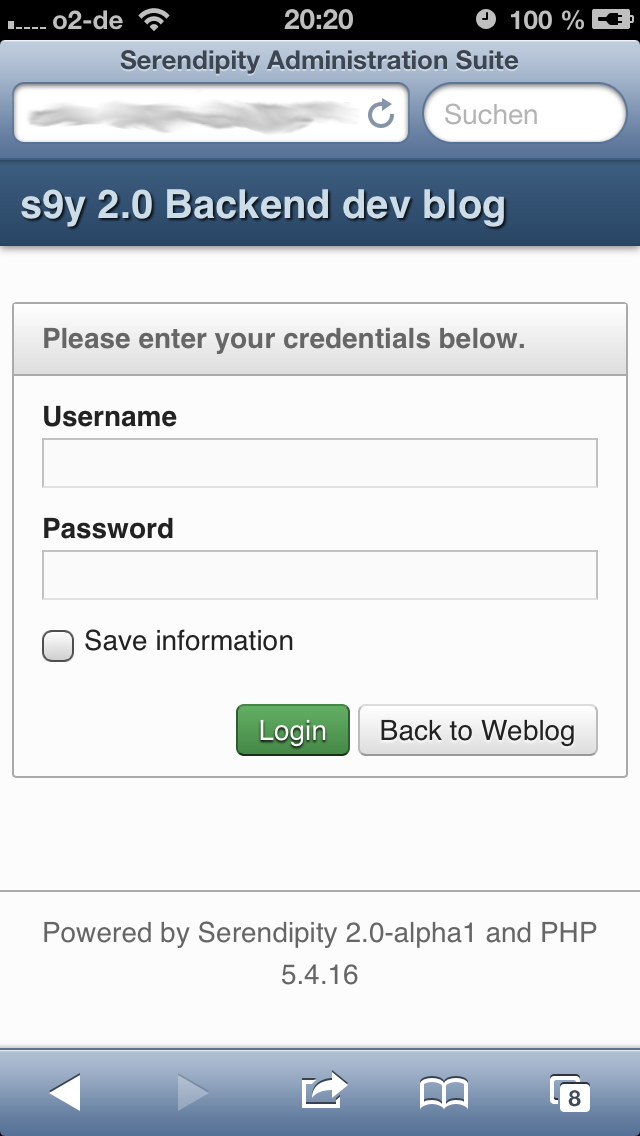The width and height of the screenshot is (640, 1136).
Task: Focus the Password input field
Action: click(x=320, y=575)
